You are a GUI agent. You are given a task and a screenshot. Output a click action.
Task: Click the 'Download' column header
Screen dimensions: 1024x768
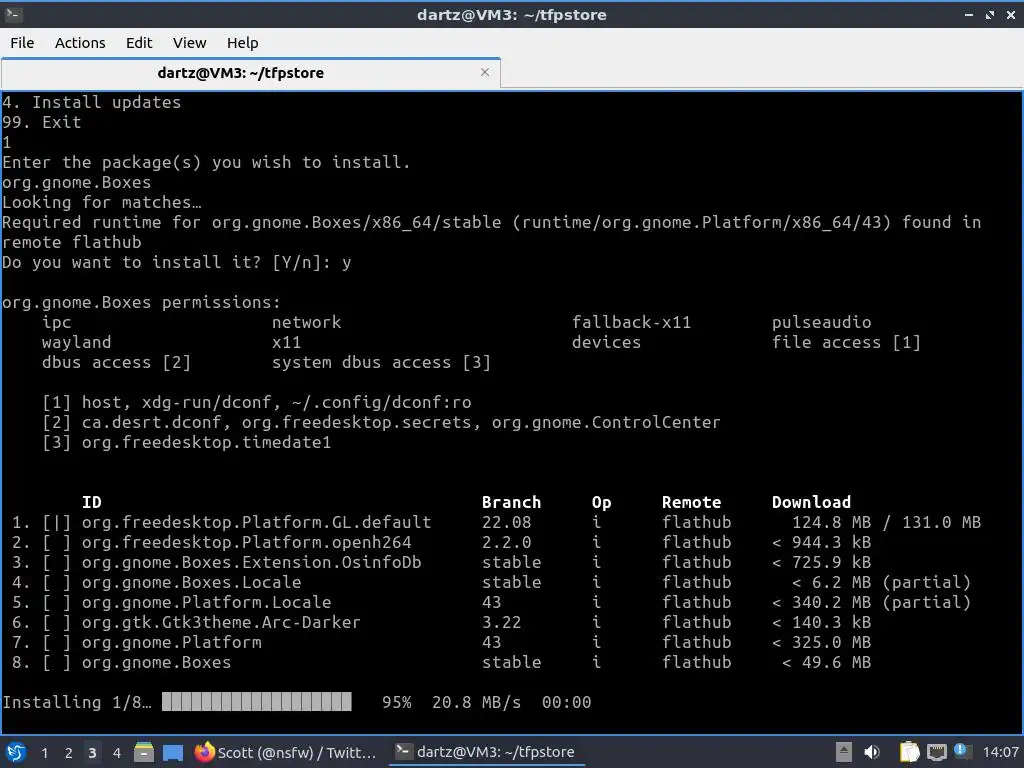click(811, 502)
